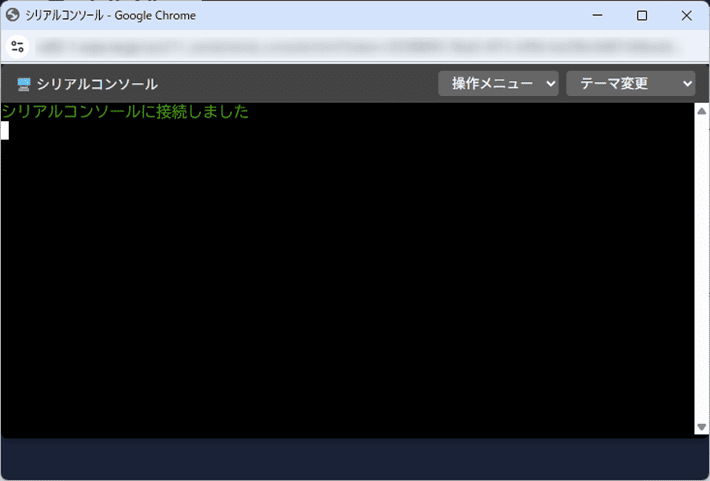This screenshot has height=481, width=710.
Task: Click the green connection message text
Action: (x=125, y=111)
